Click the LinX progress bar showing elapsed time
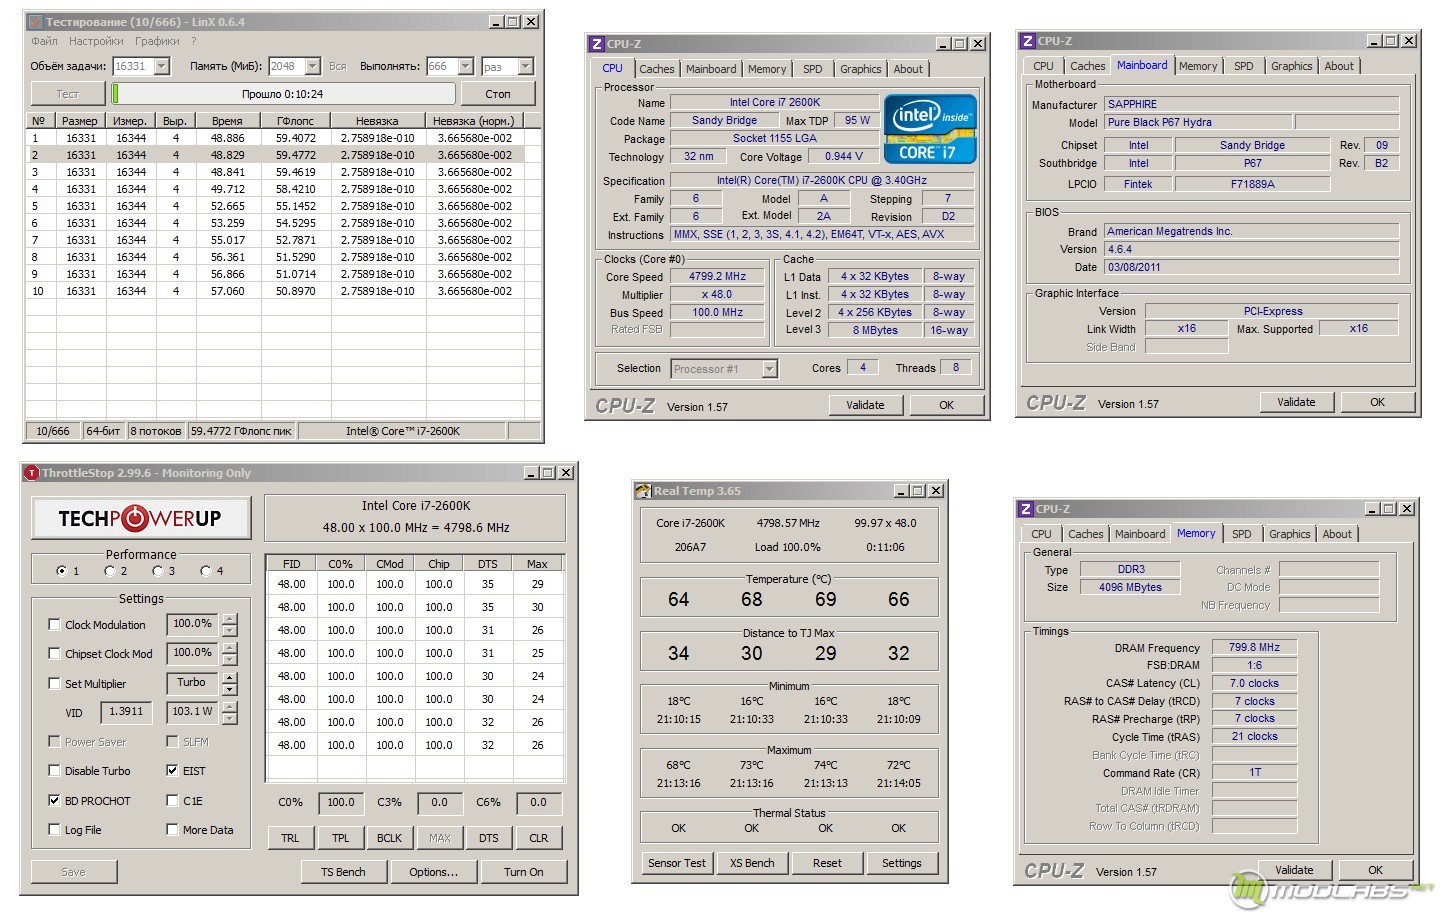Viewport: 1447px width, 922px height. coord(283,94)
